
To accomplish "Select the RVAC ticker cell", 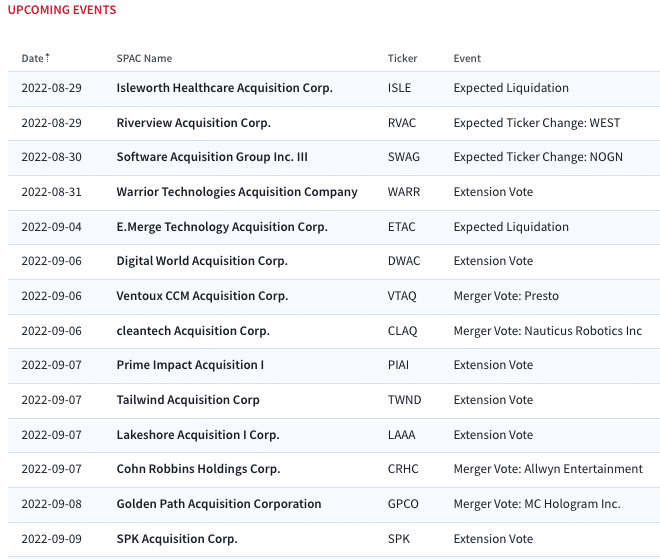I will tap(402, 123).
